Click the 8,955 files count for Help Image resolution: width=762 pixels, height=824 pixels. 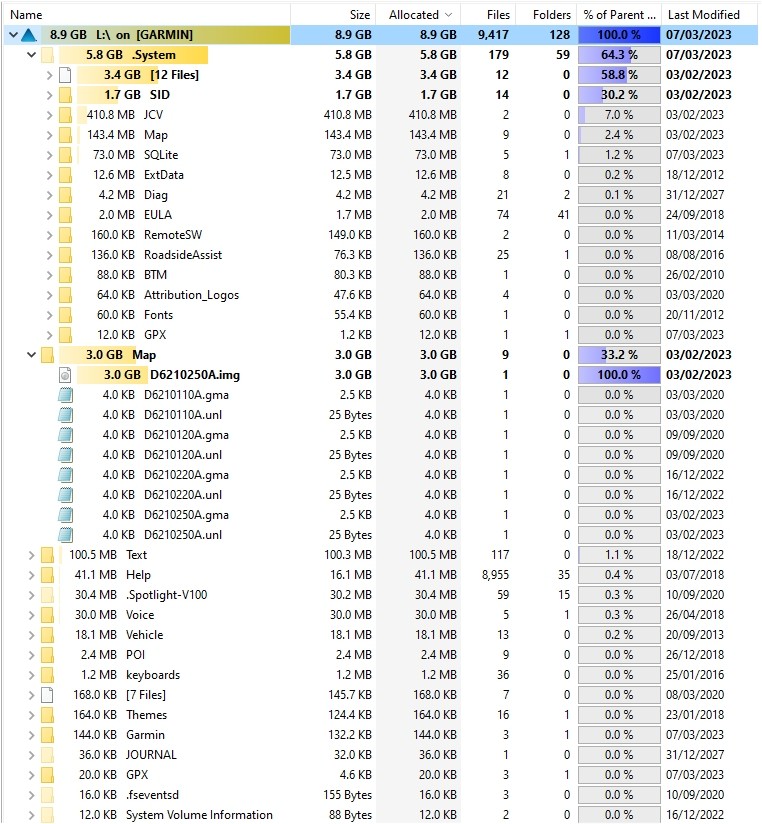(x=495, y=575)
